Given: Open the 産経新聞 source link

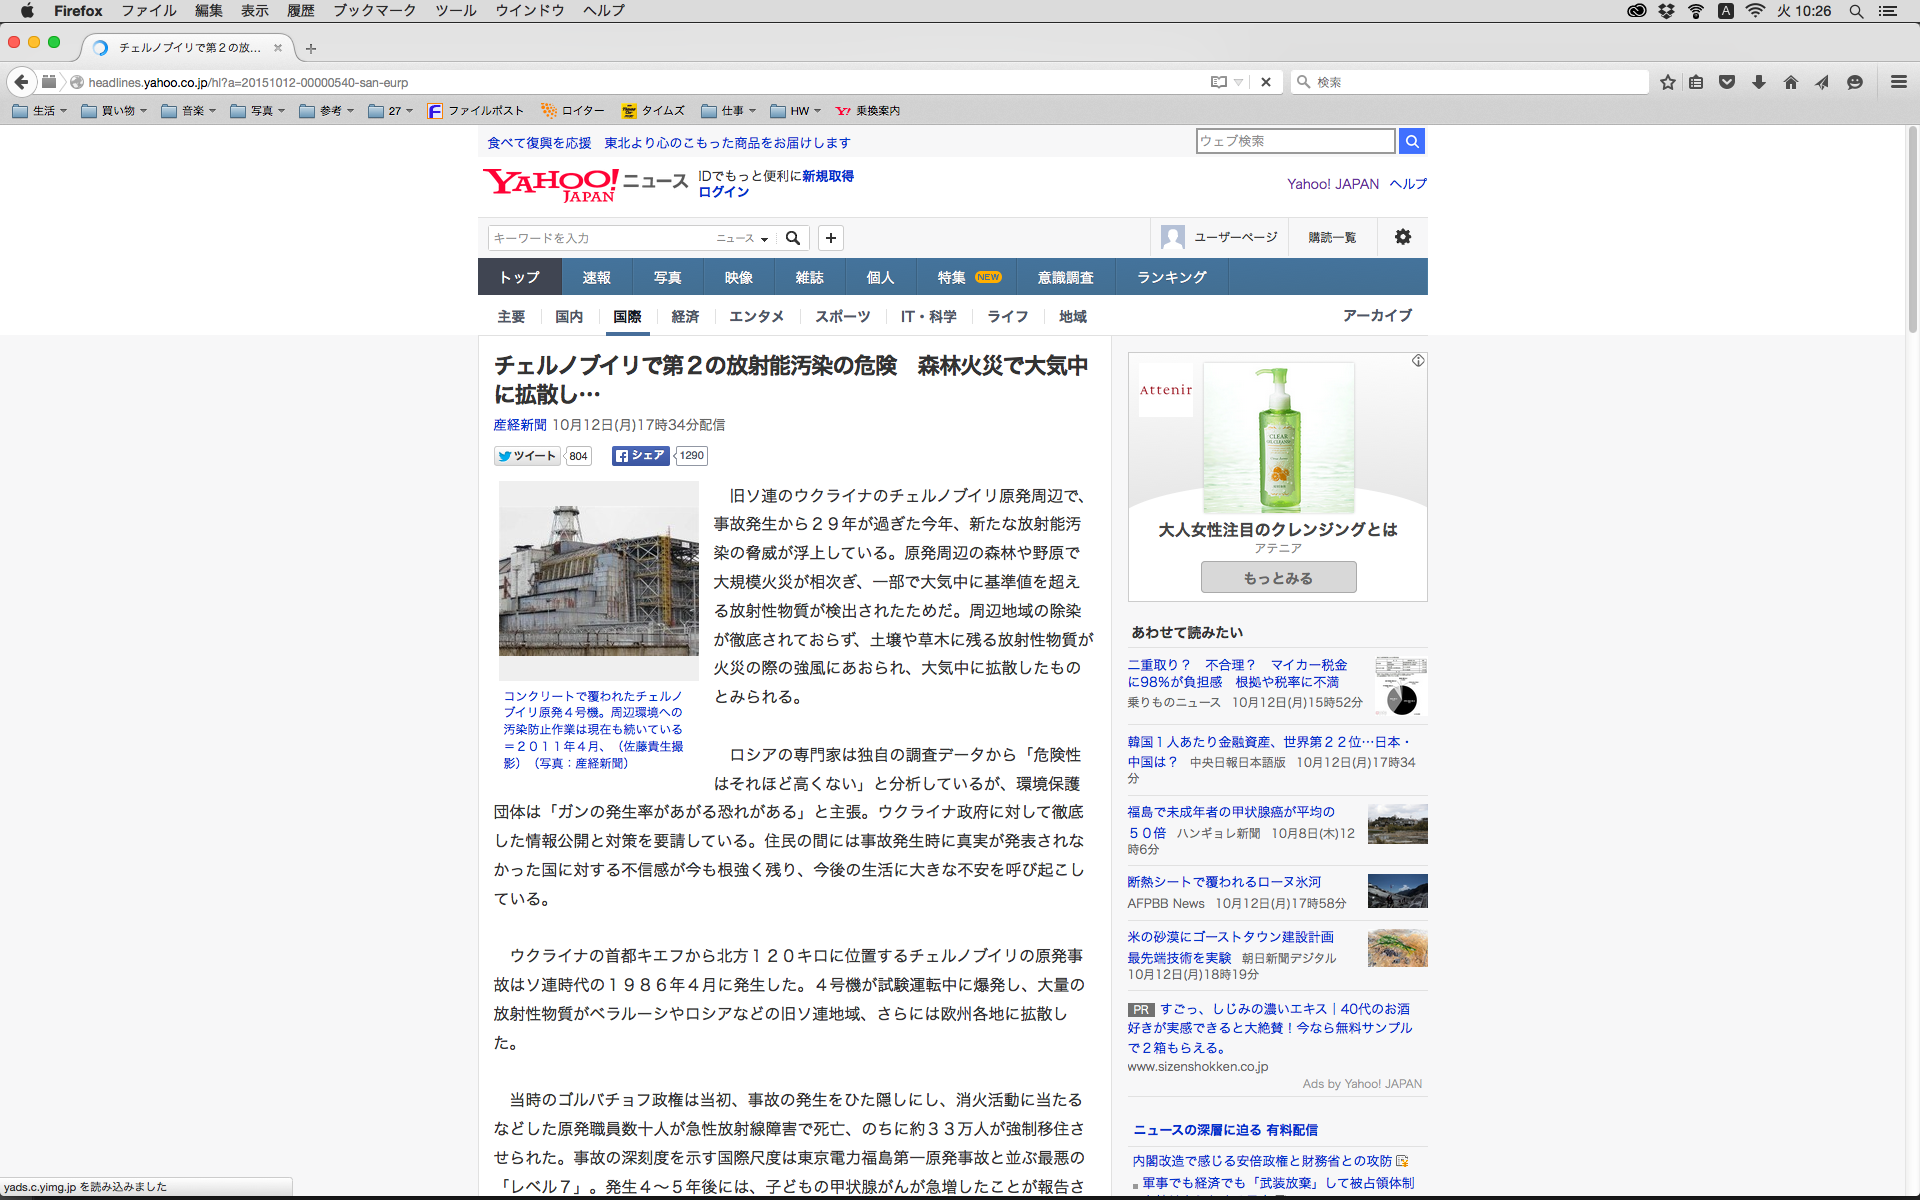Looking at the screenshot, I should tap(520, 425).
